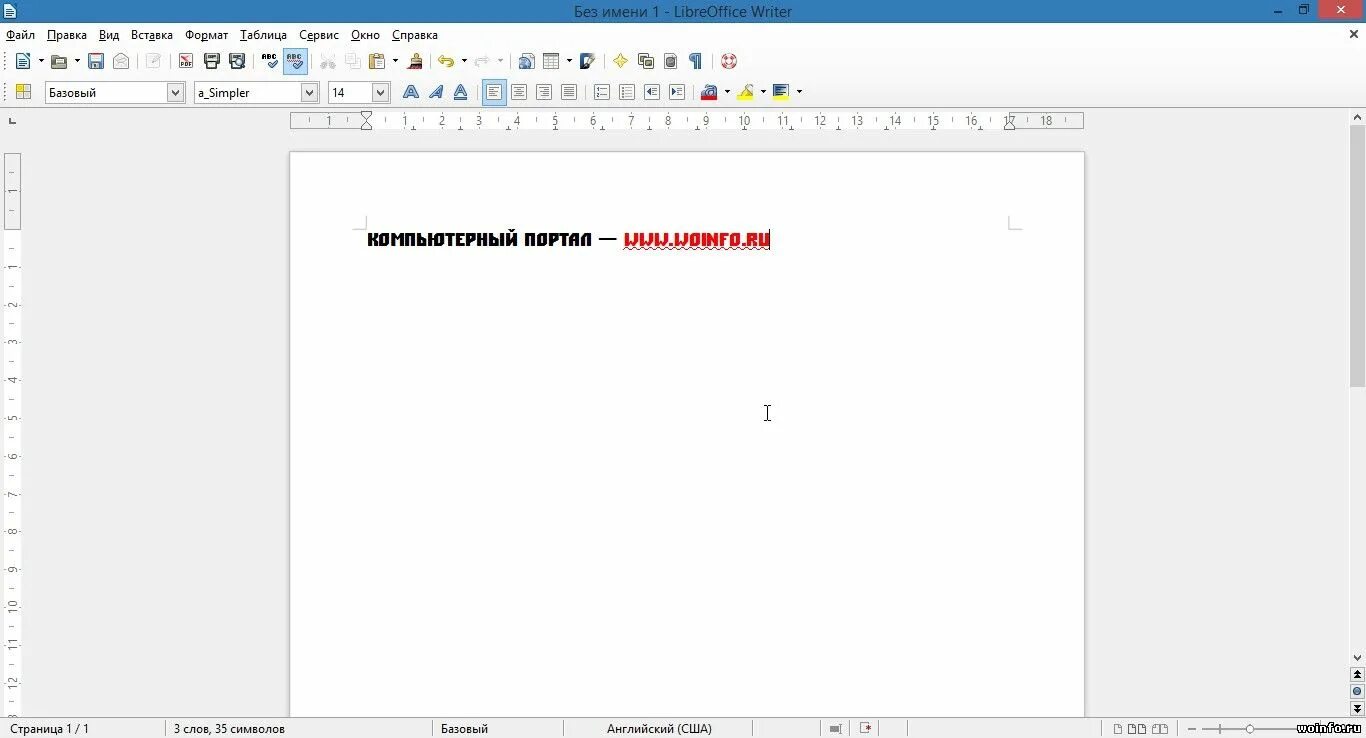This screenshot has width=1366, height=738.
Task: Select the Clone Formatting paintbrush
Action: point(415,61)
